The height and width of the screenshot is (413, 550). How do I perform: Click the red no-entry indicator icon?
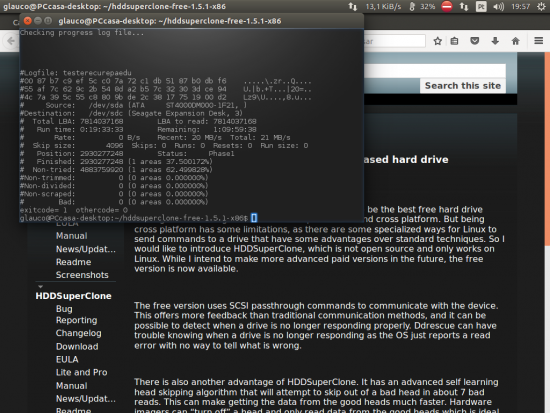[x=447, y=6]
